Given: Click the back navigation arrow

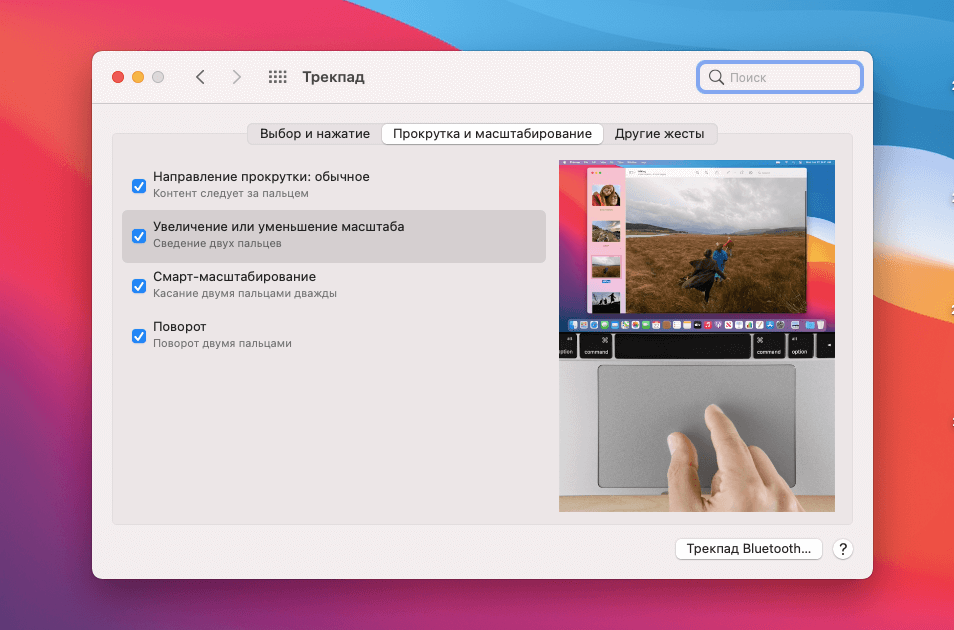Looking at the screenshot, I should [x=200, y=76].
